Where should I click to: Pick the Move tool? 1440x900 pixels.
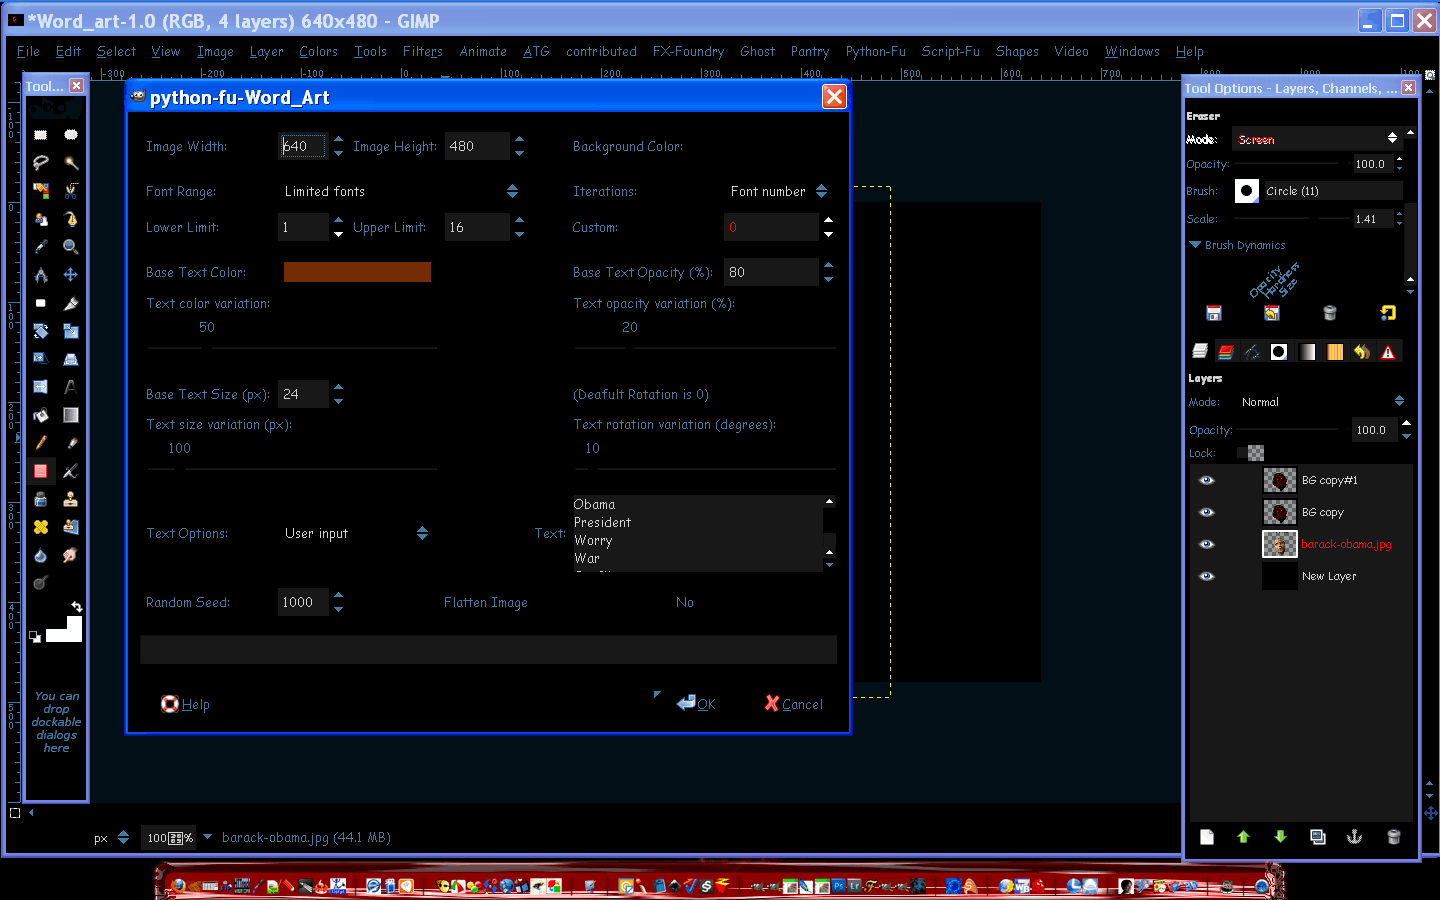pyautogui.click(x=71, y=274)
